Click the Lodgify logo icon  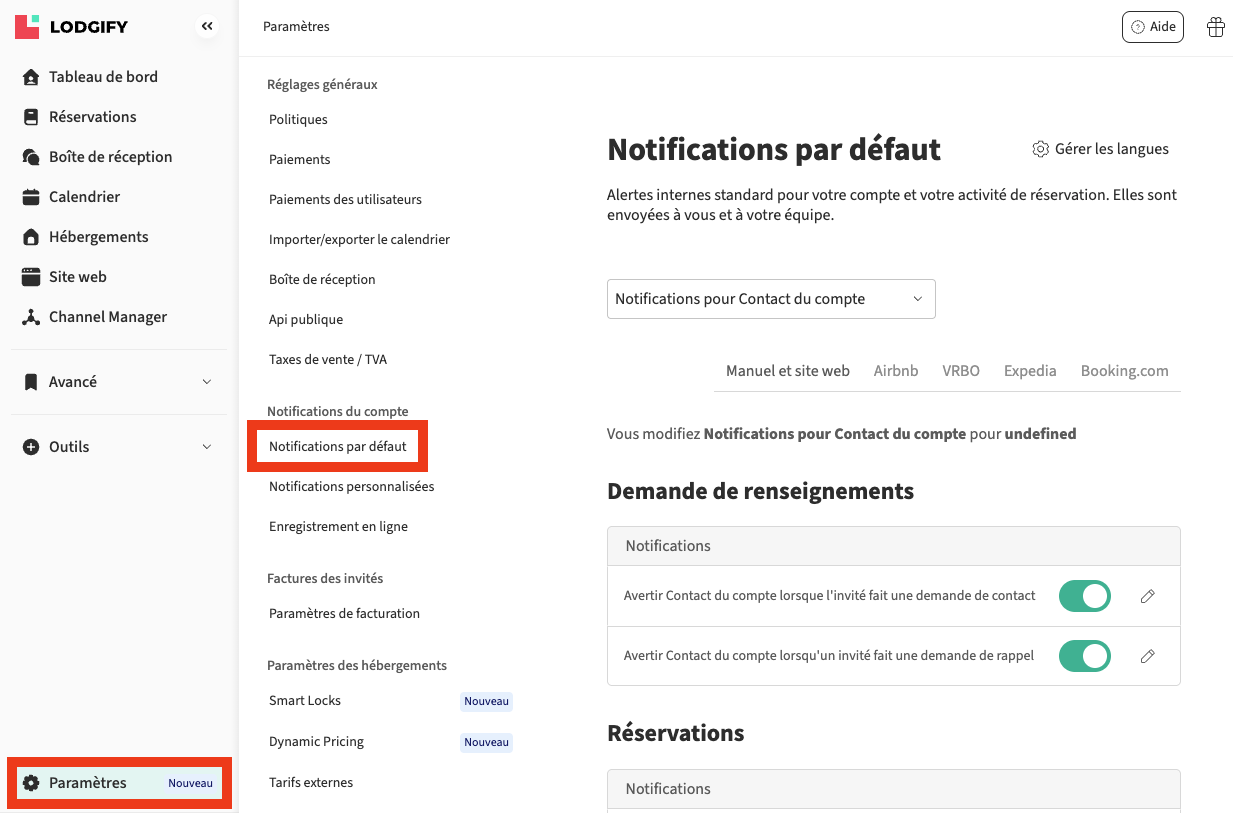point(27,26)
